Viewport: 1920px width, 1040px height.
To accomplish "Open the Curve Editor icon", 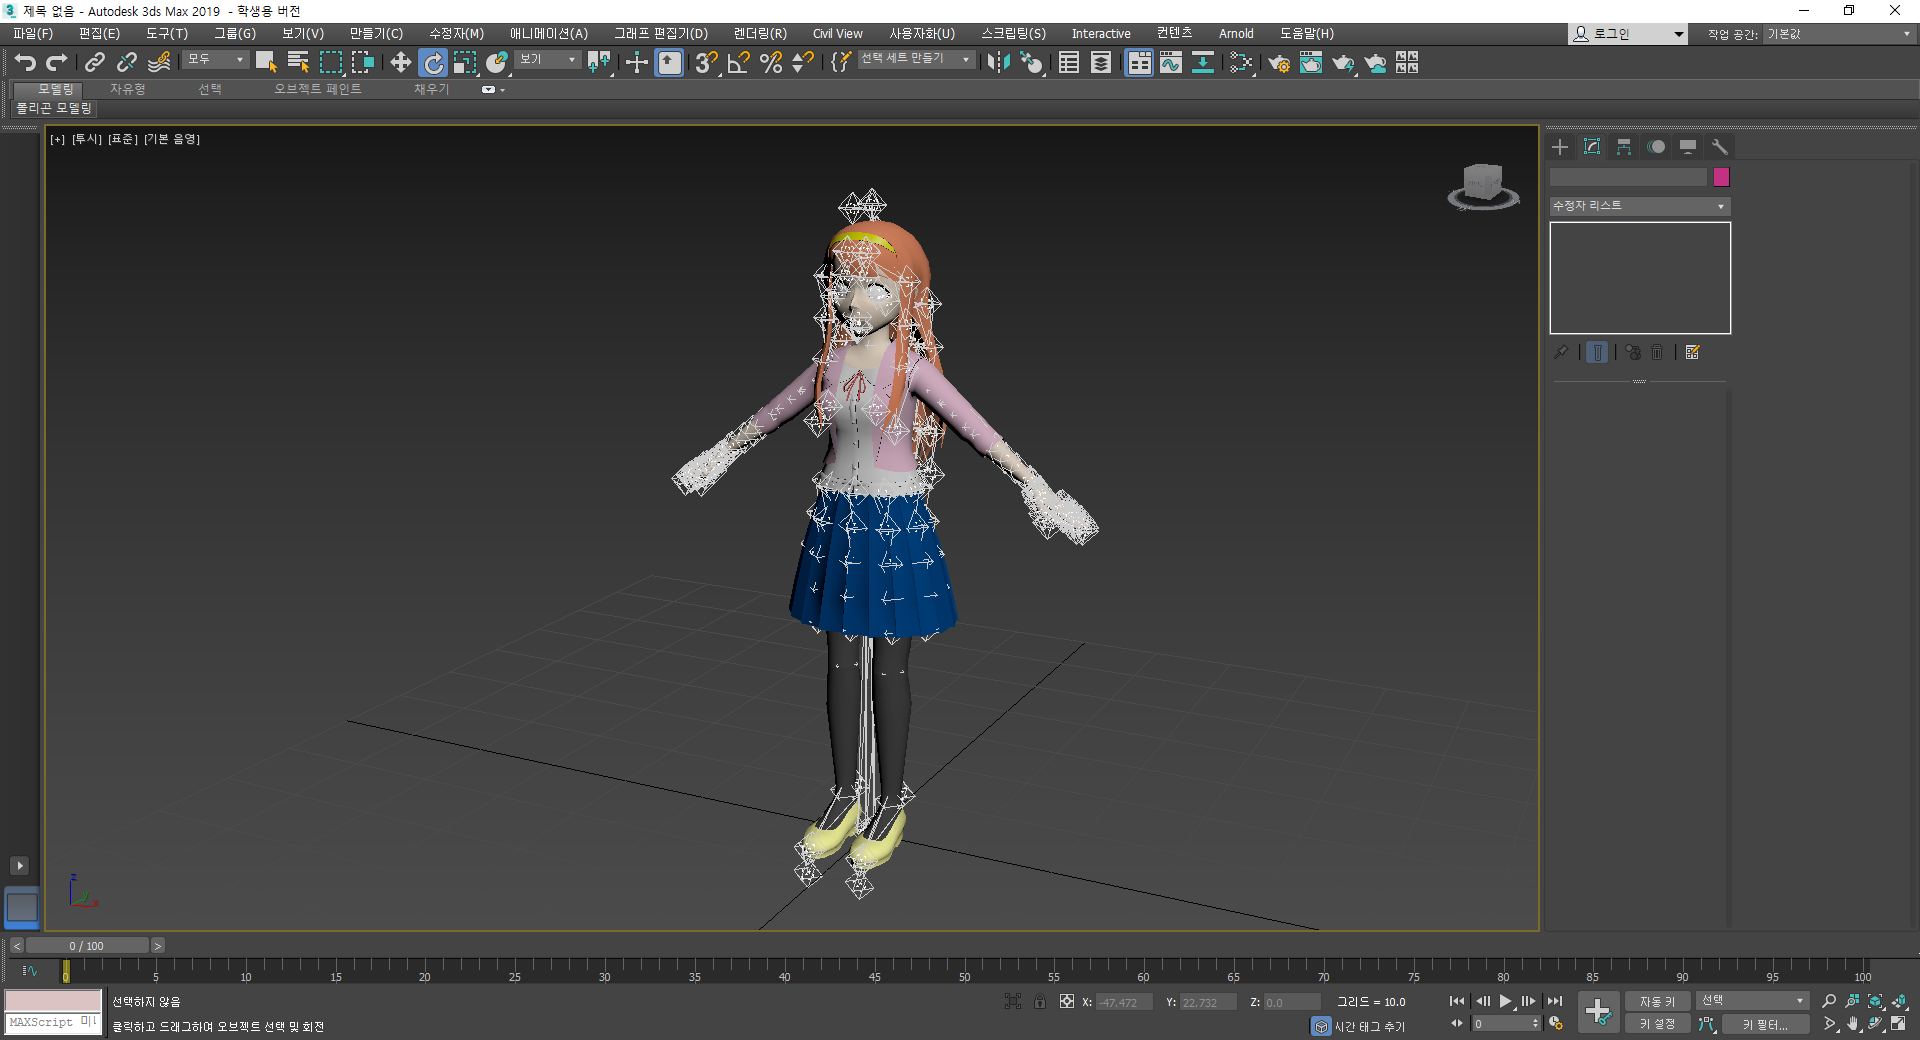I will point(1170,63).
